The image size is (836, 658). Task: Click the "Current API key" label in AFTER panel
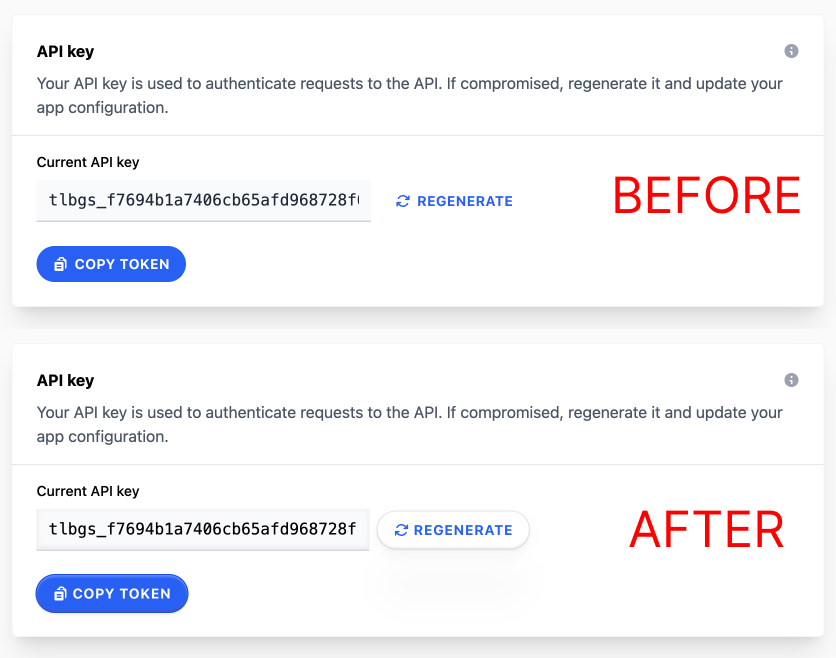[x=88, y=491]
